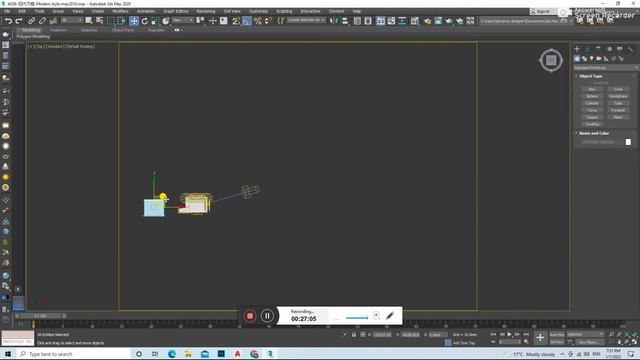
Task: Toggle the Angle Snap icon
Action: pos(247,21)
